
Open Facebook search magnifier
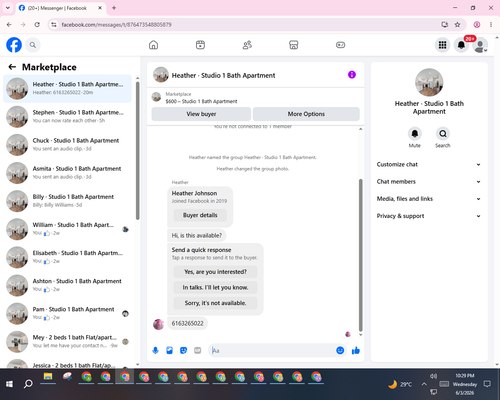[33, 45]
